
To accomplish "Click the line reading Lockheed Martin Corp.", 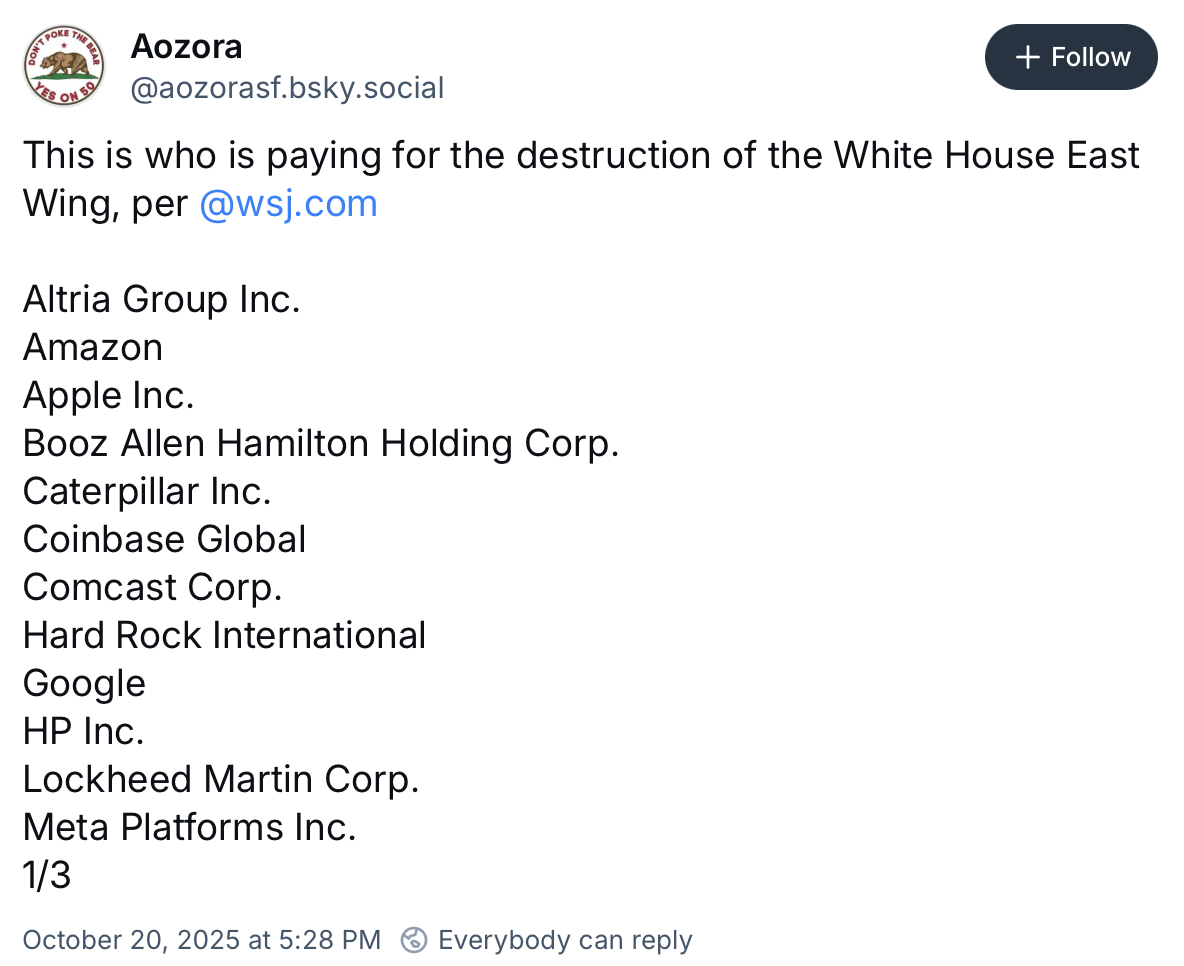I will (x=220, y=779).
